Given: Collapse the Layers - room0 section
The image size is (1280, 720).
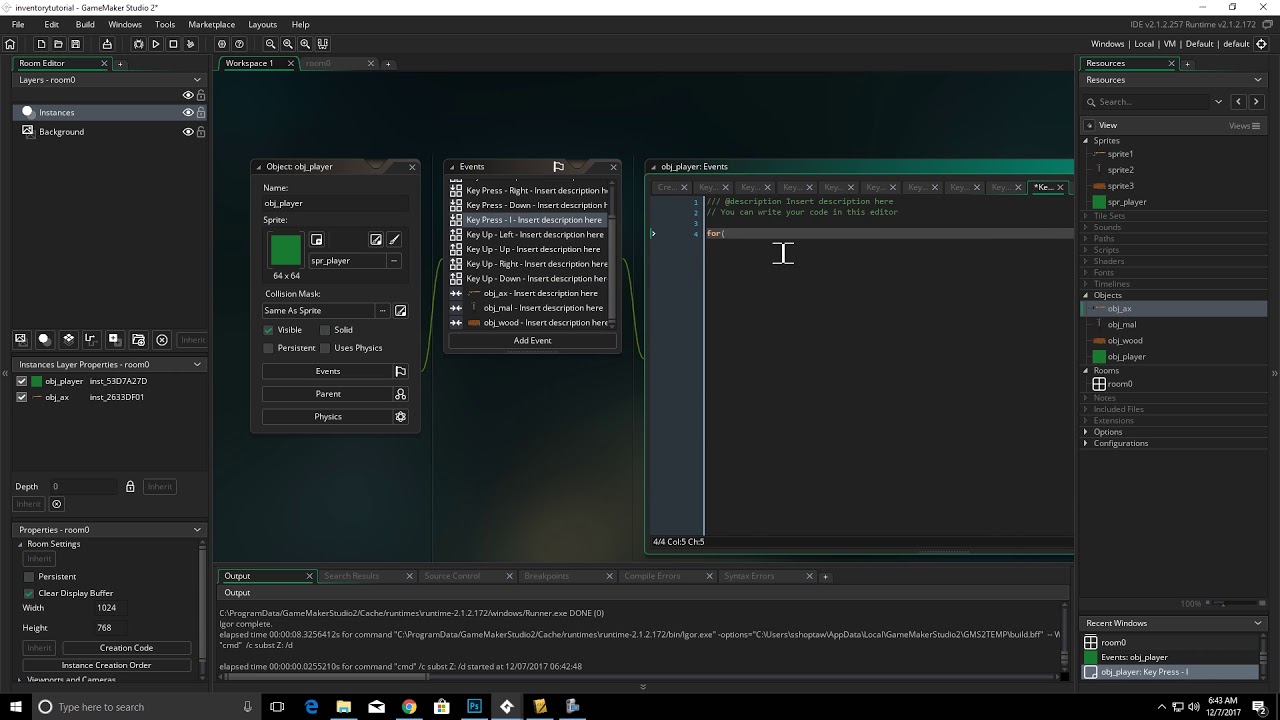Looking at the screenshot, I should [x=197, y=80].
